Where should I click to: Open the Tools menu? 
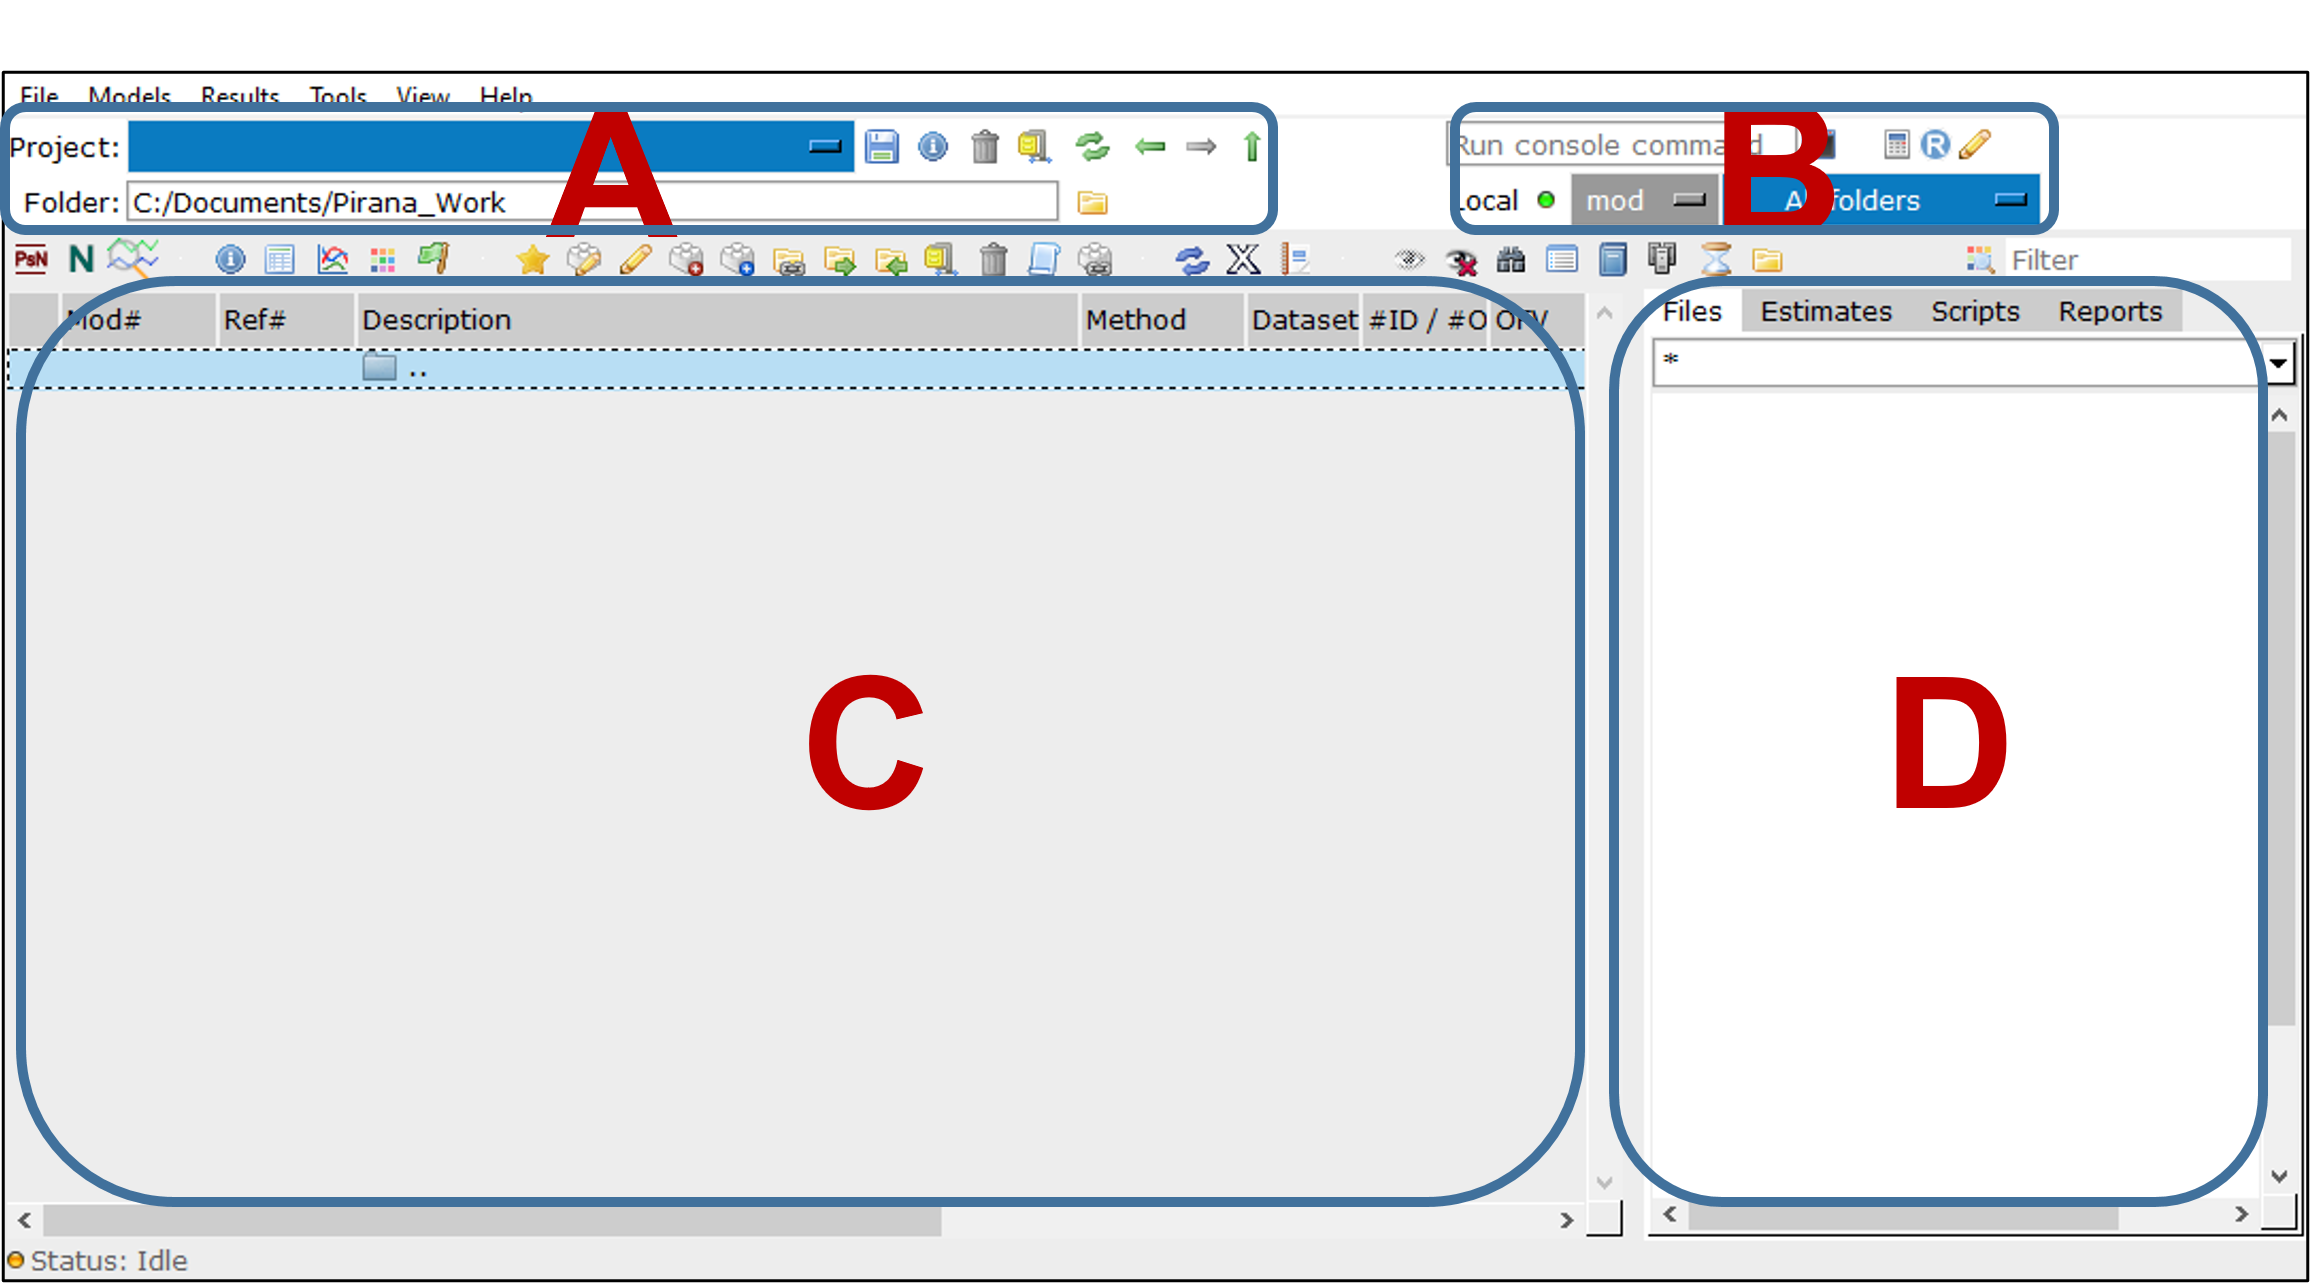338,96
